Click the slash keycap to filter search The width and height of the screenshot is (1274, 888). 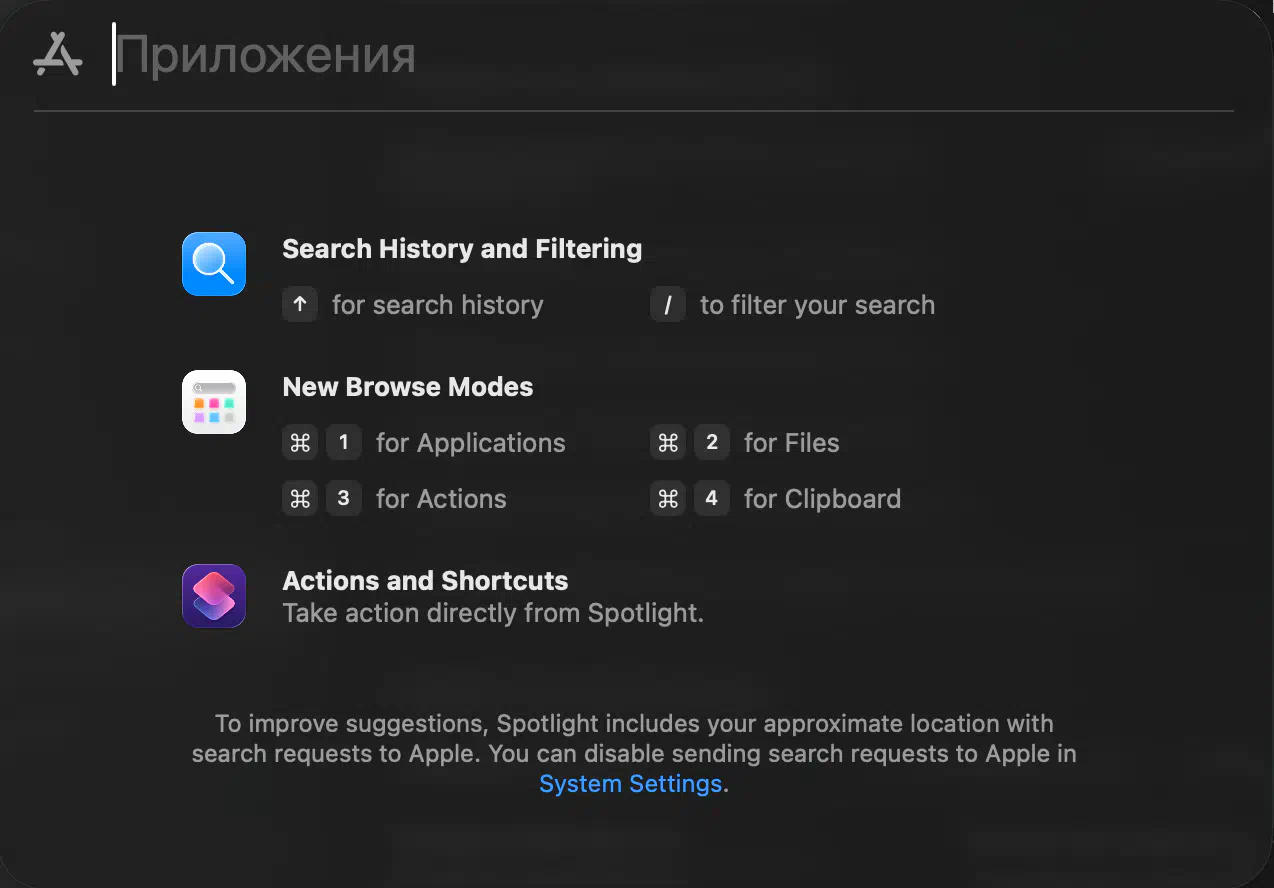pyautogui.click(x=667, y=305)
